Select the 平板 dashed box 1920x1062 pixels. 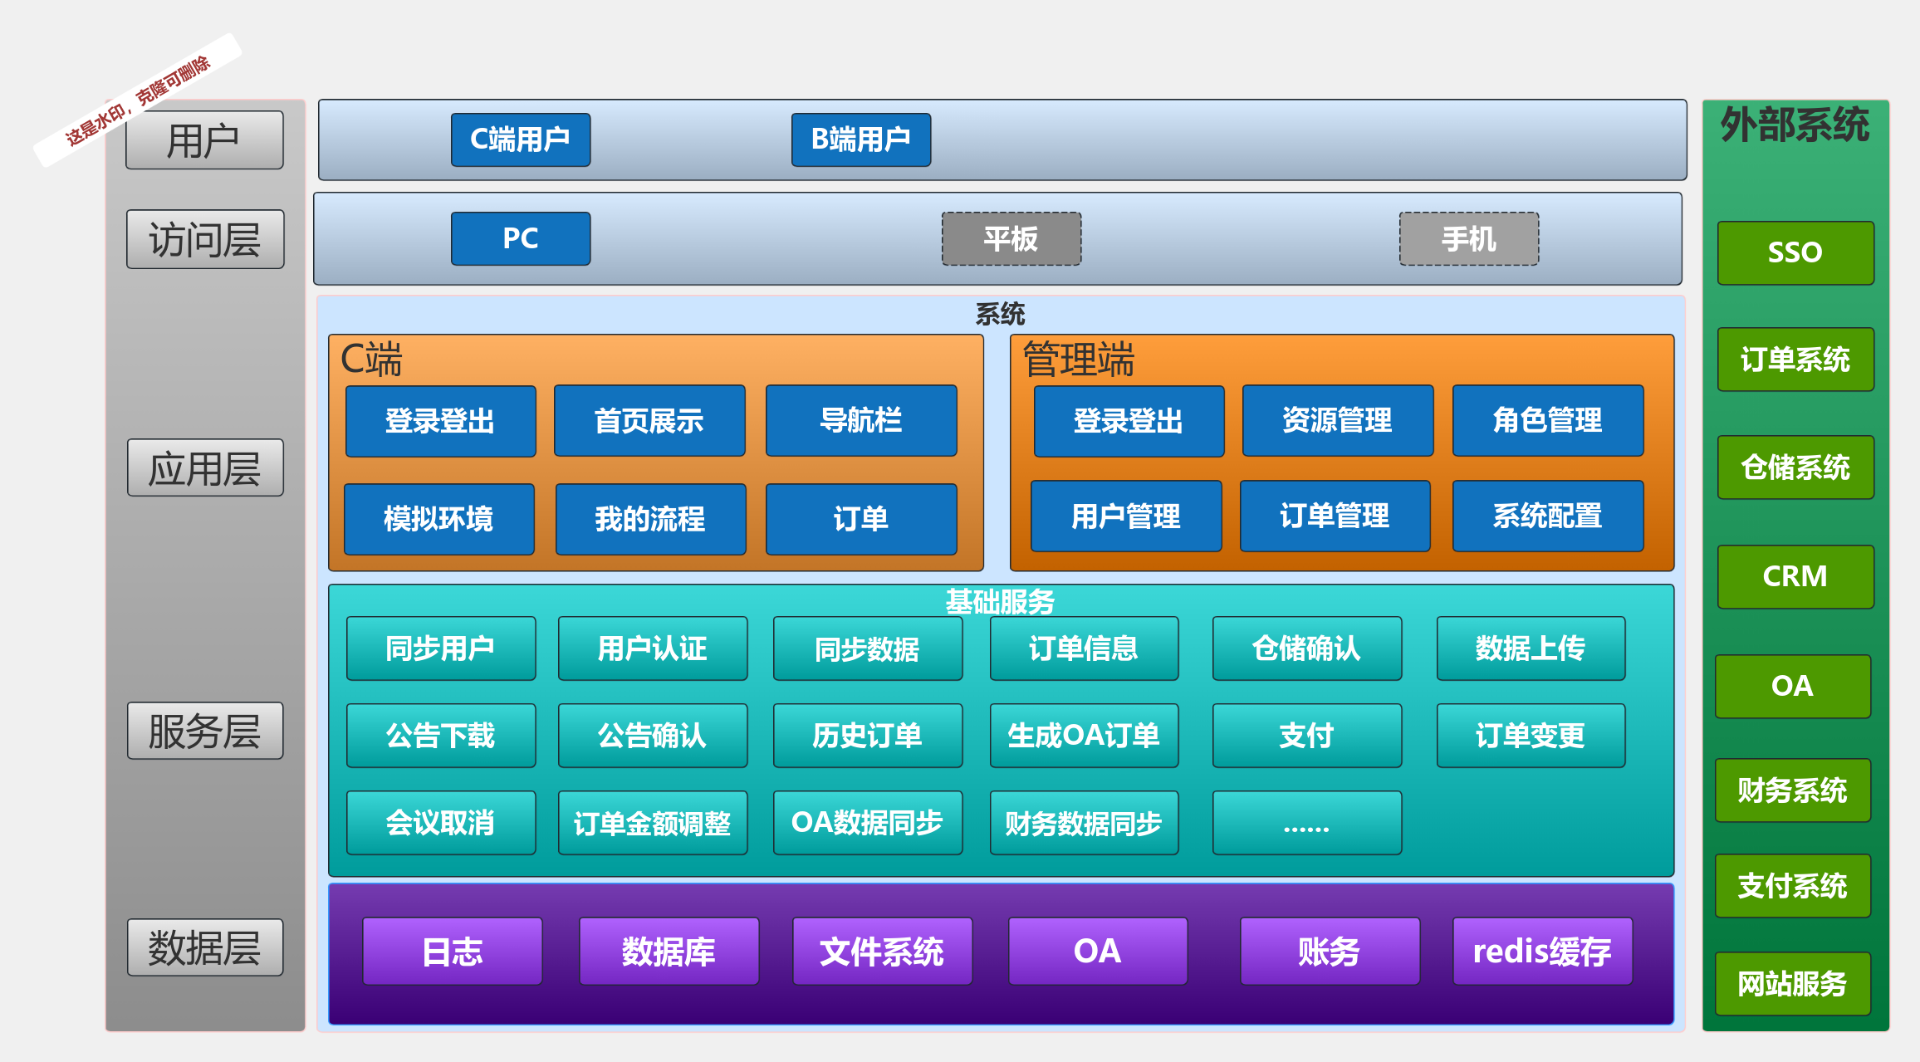tap(1010, 238)
